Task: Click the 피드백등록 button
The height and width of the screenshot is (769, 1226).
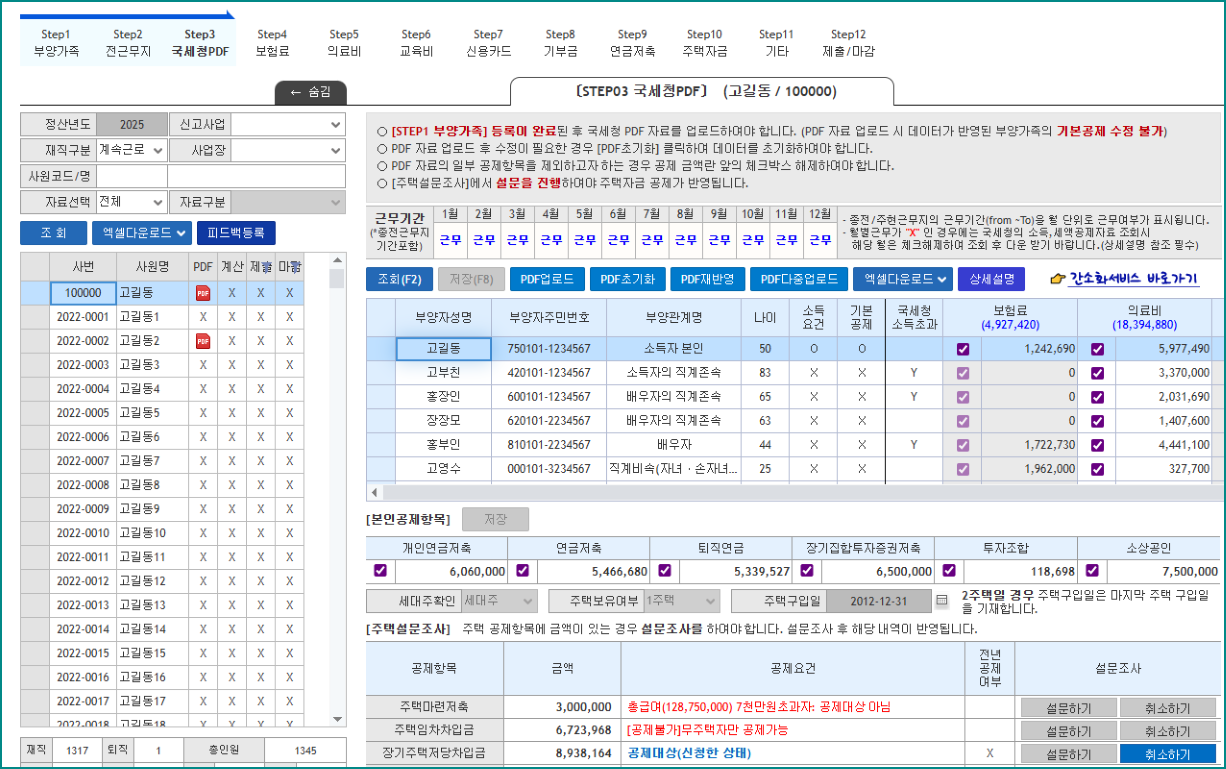Action: tap(236, 233)
